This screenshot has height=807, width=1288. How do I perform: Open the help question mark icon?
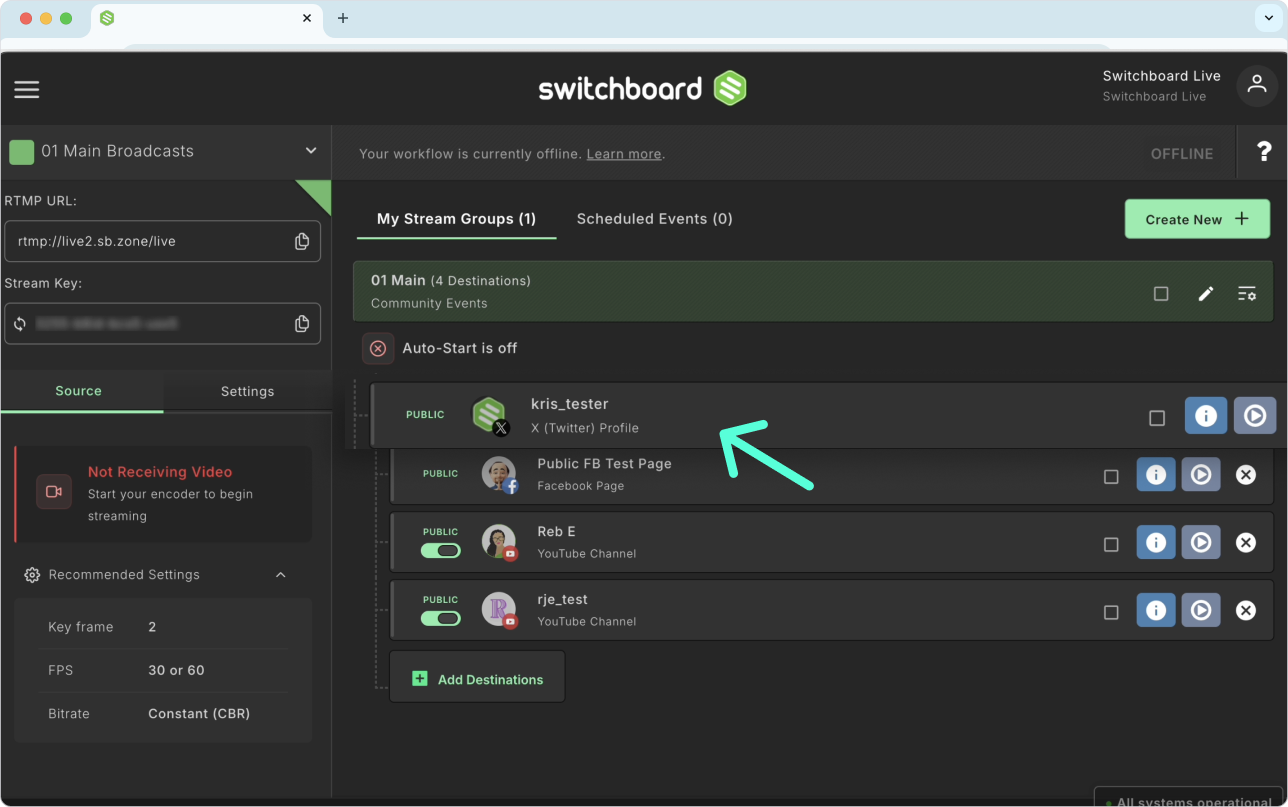pos(1264,152)
